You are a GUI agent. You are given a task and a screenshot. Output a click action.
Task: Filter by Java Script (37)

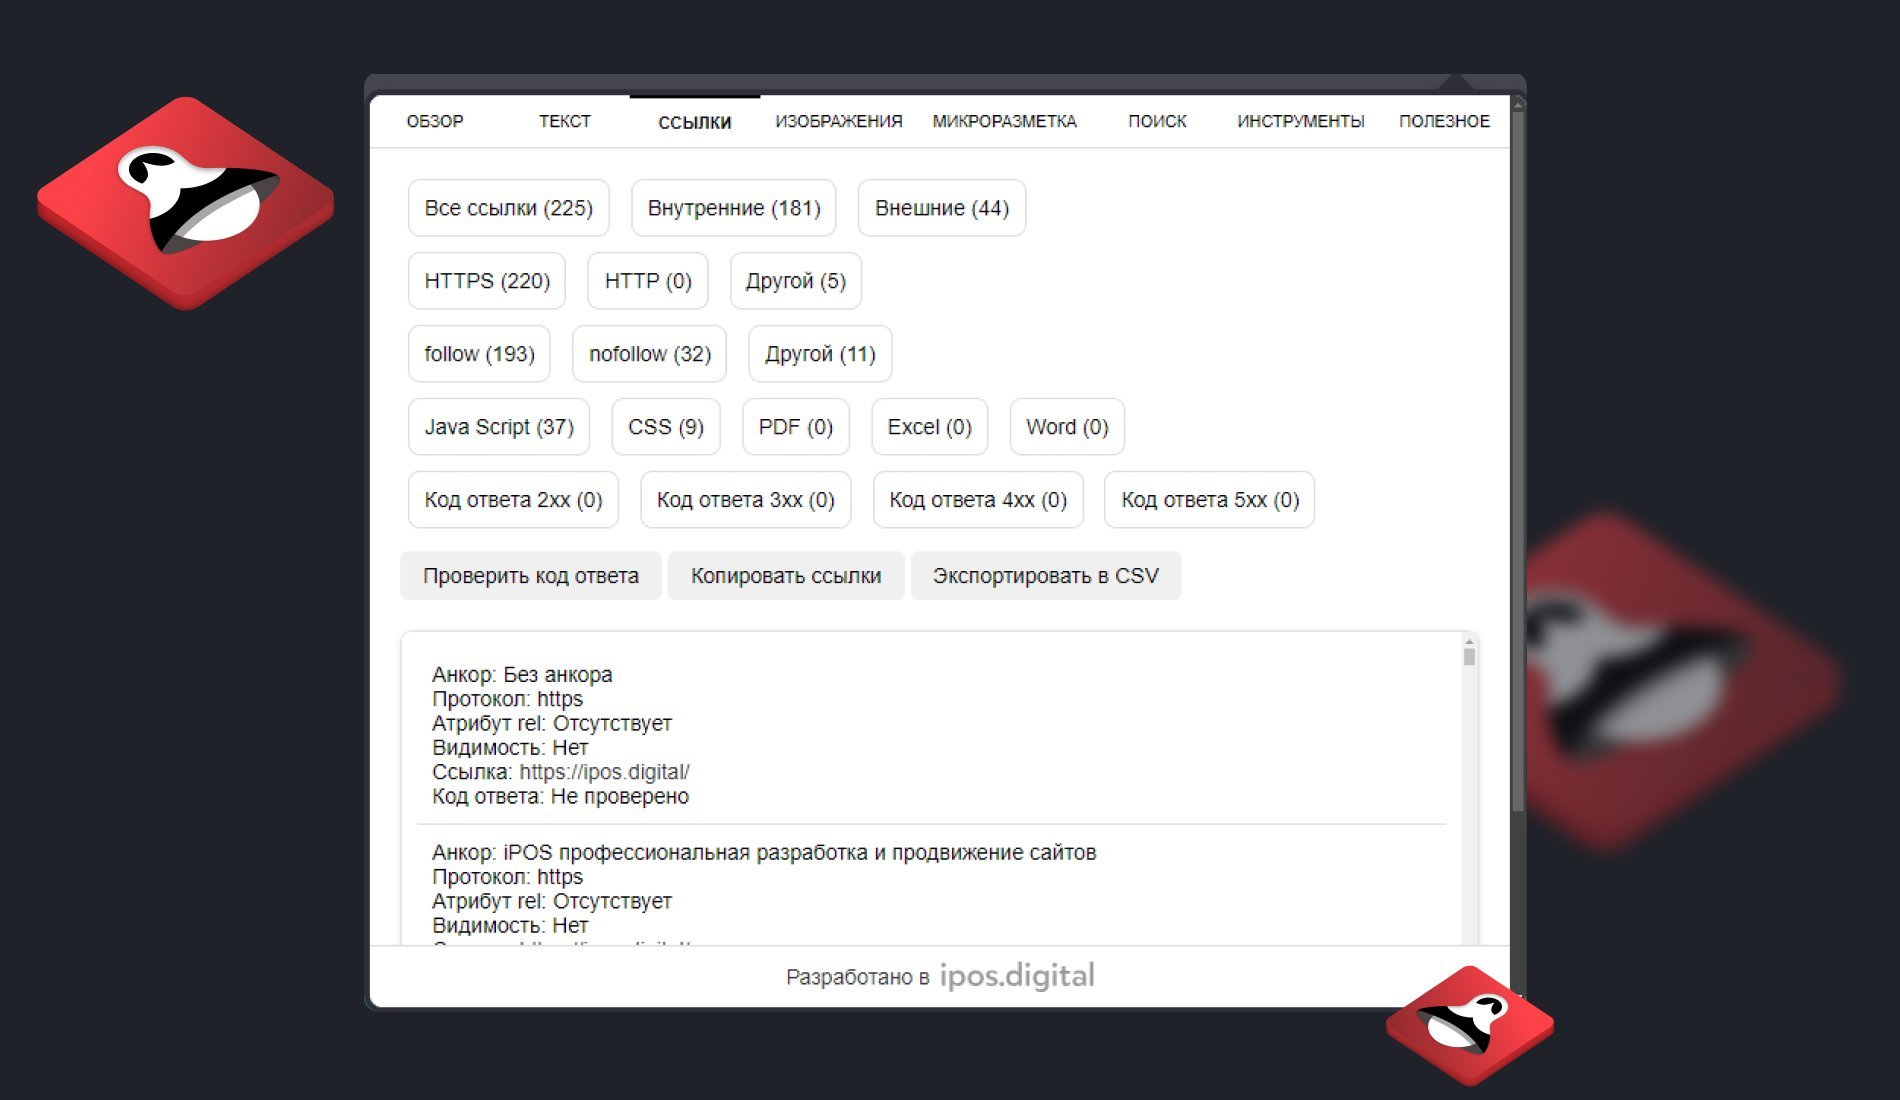coord(499,427)
